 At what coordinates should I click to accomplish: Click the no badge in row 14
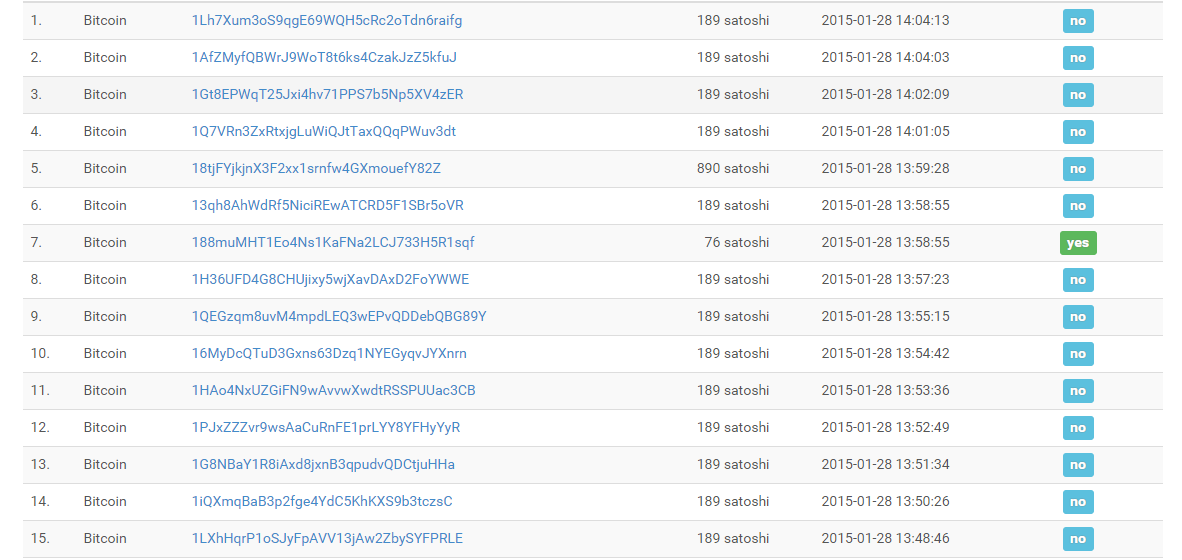(1078, 501)
